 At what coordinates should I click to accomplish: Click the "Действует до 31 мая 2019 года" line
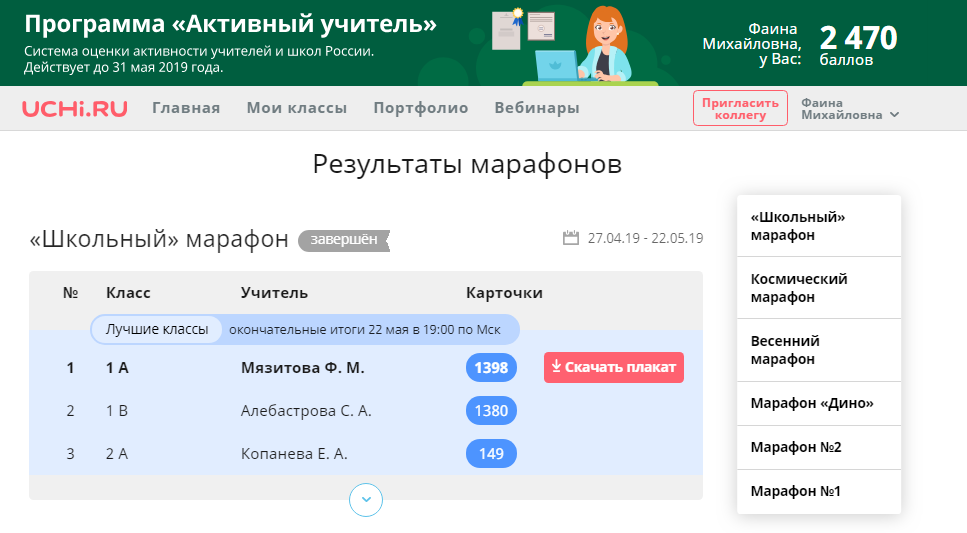click(x=124, y=68)
